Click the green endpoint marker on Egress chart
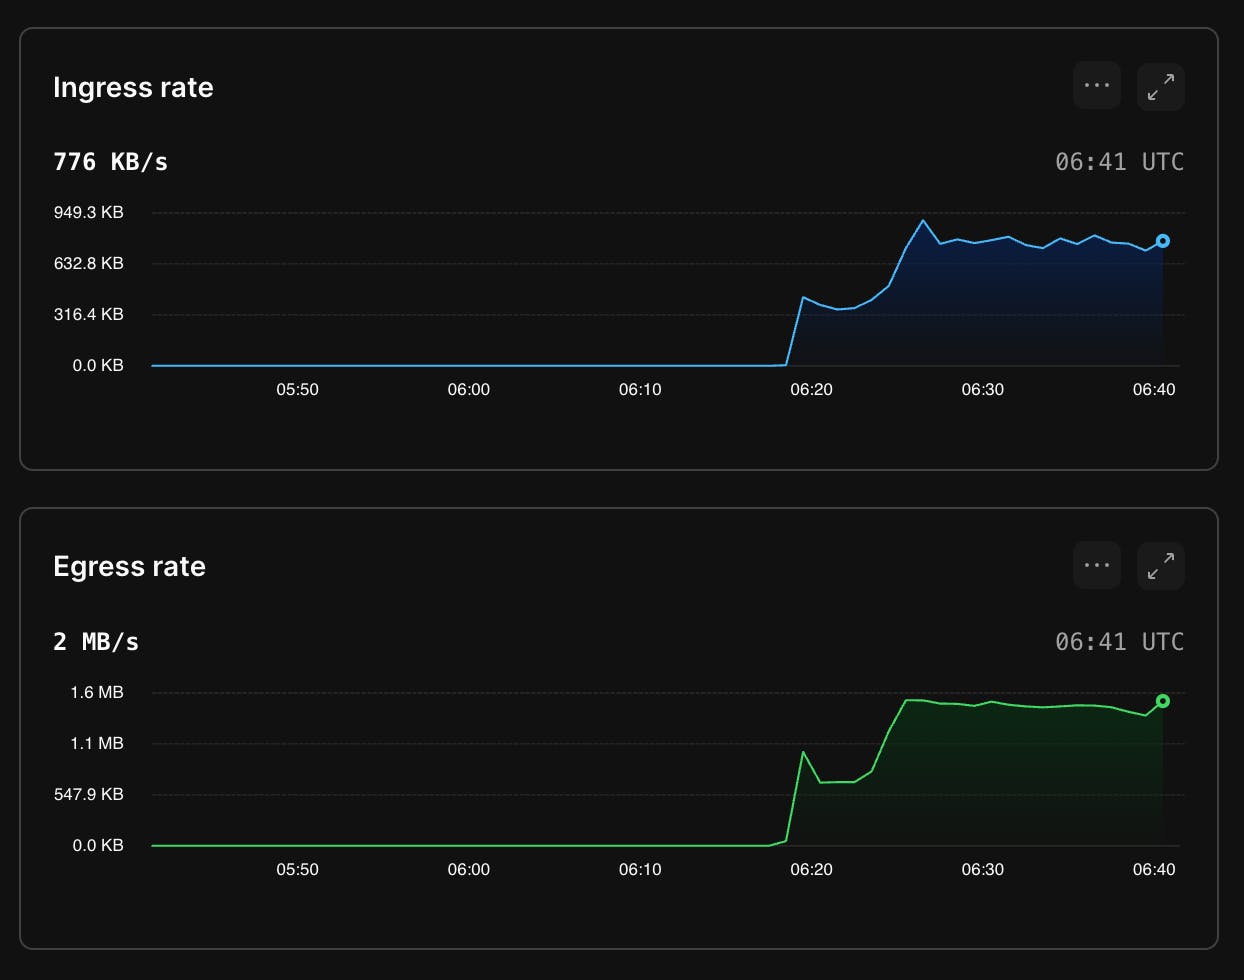The image size is (1244, 980). pos(1163,701)
